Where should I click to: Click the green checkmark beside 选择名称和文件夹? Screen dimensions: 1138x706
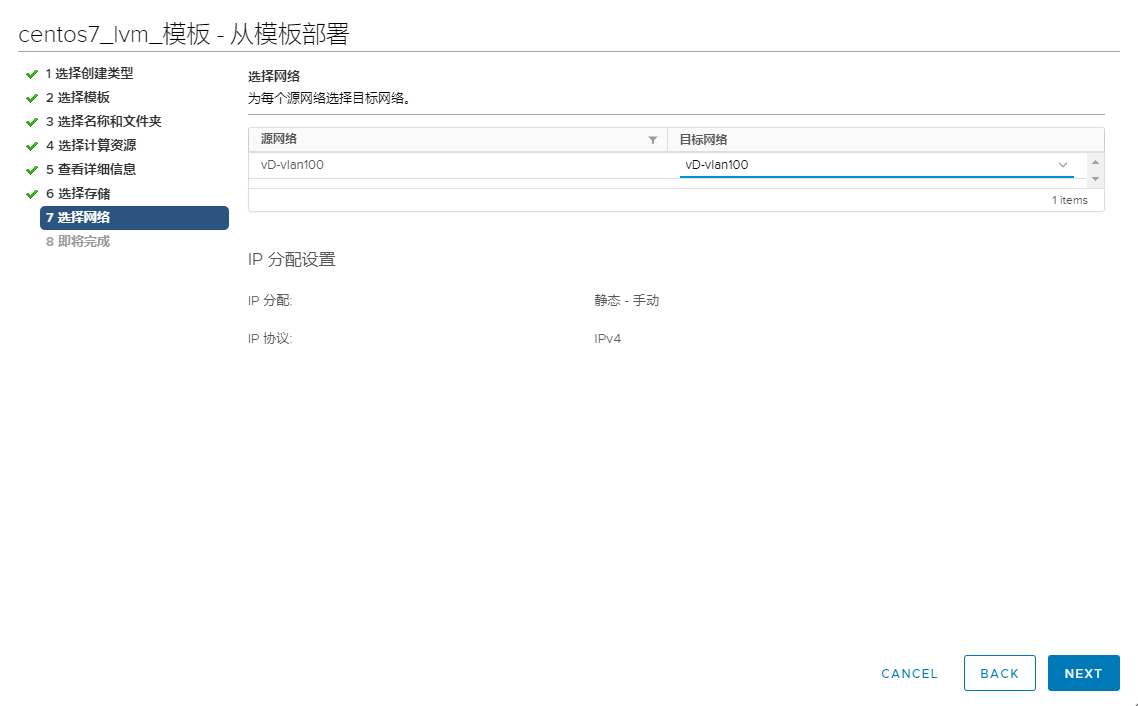click(31, 122)
